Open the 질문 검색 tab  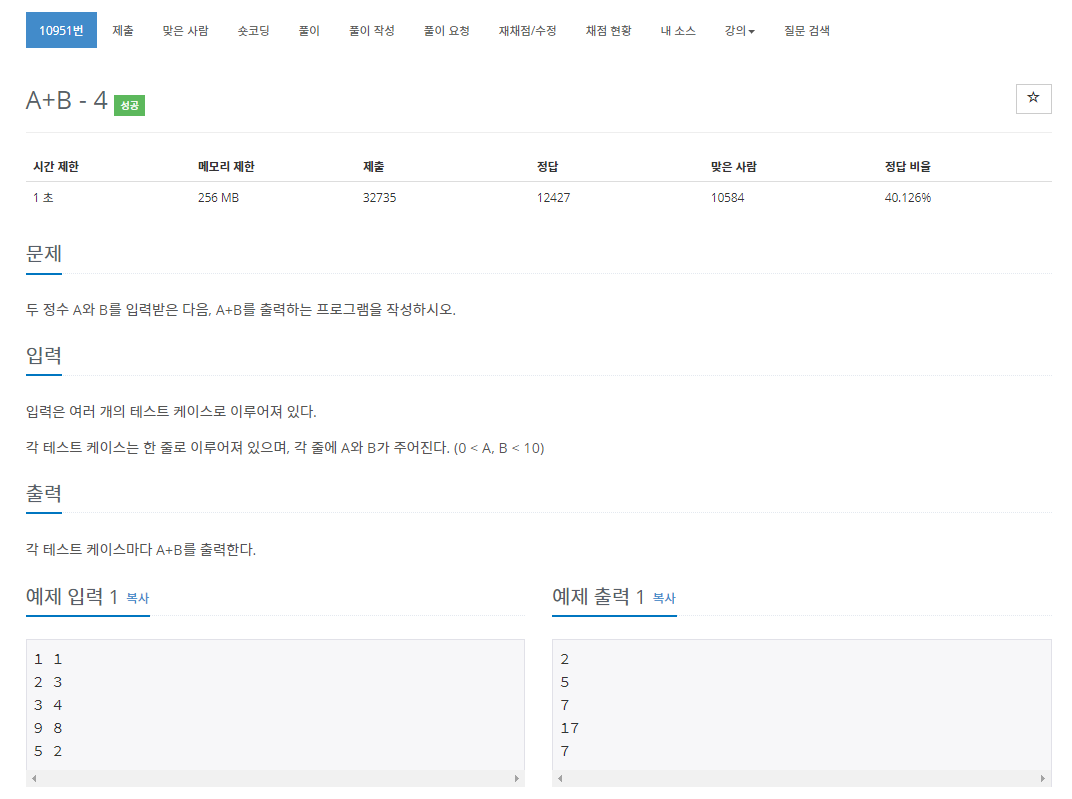[807, 30]
